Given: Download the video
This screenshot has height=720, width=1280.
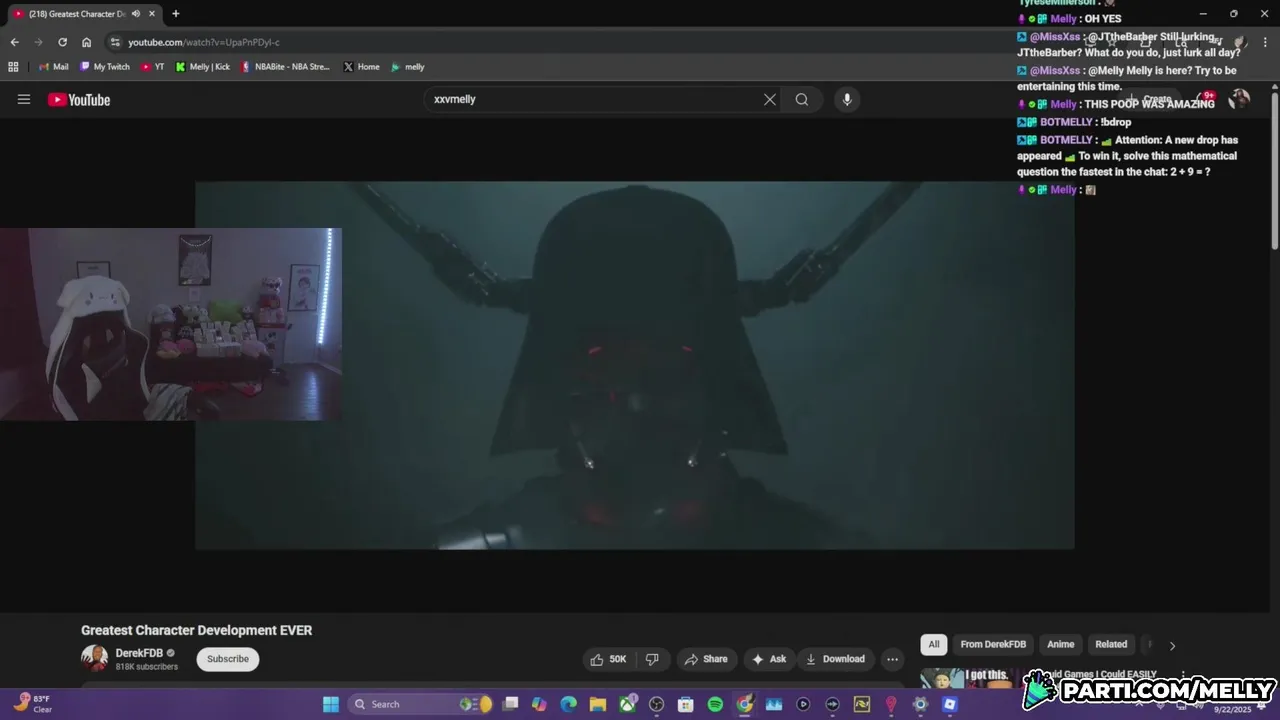Looking at the screenshot, I should click(835, 659).
